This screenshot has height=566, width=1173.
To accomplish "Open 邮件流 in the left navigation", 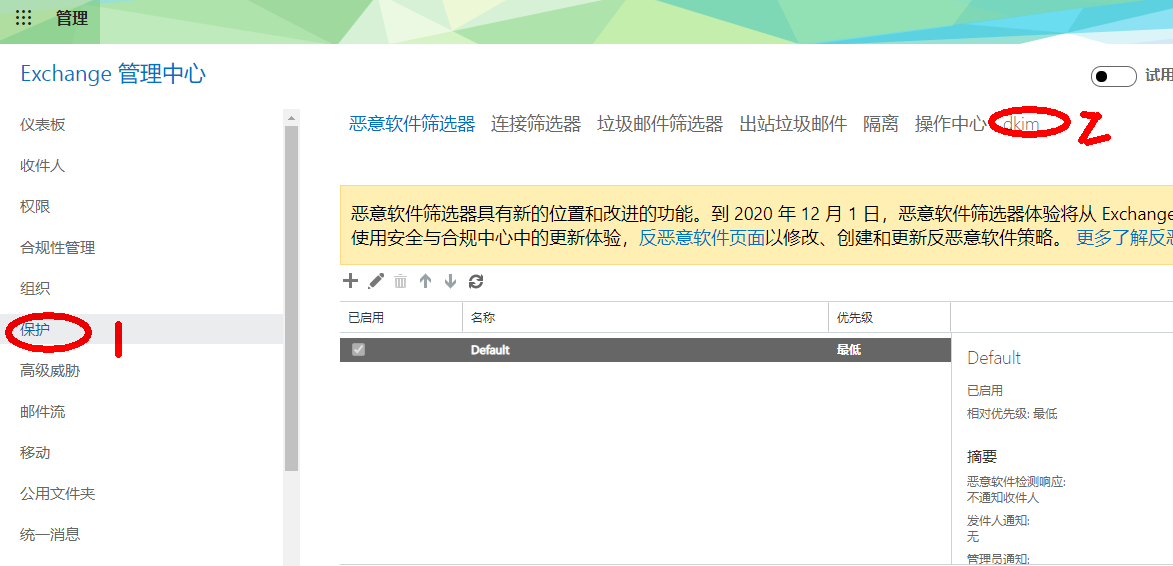I will coord(42,411).
